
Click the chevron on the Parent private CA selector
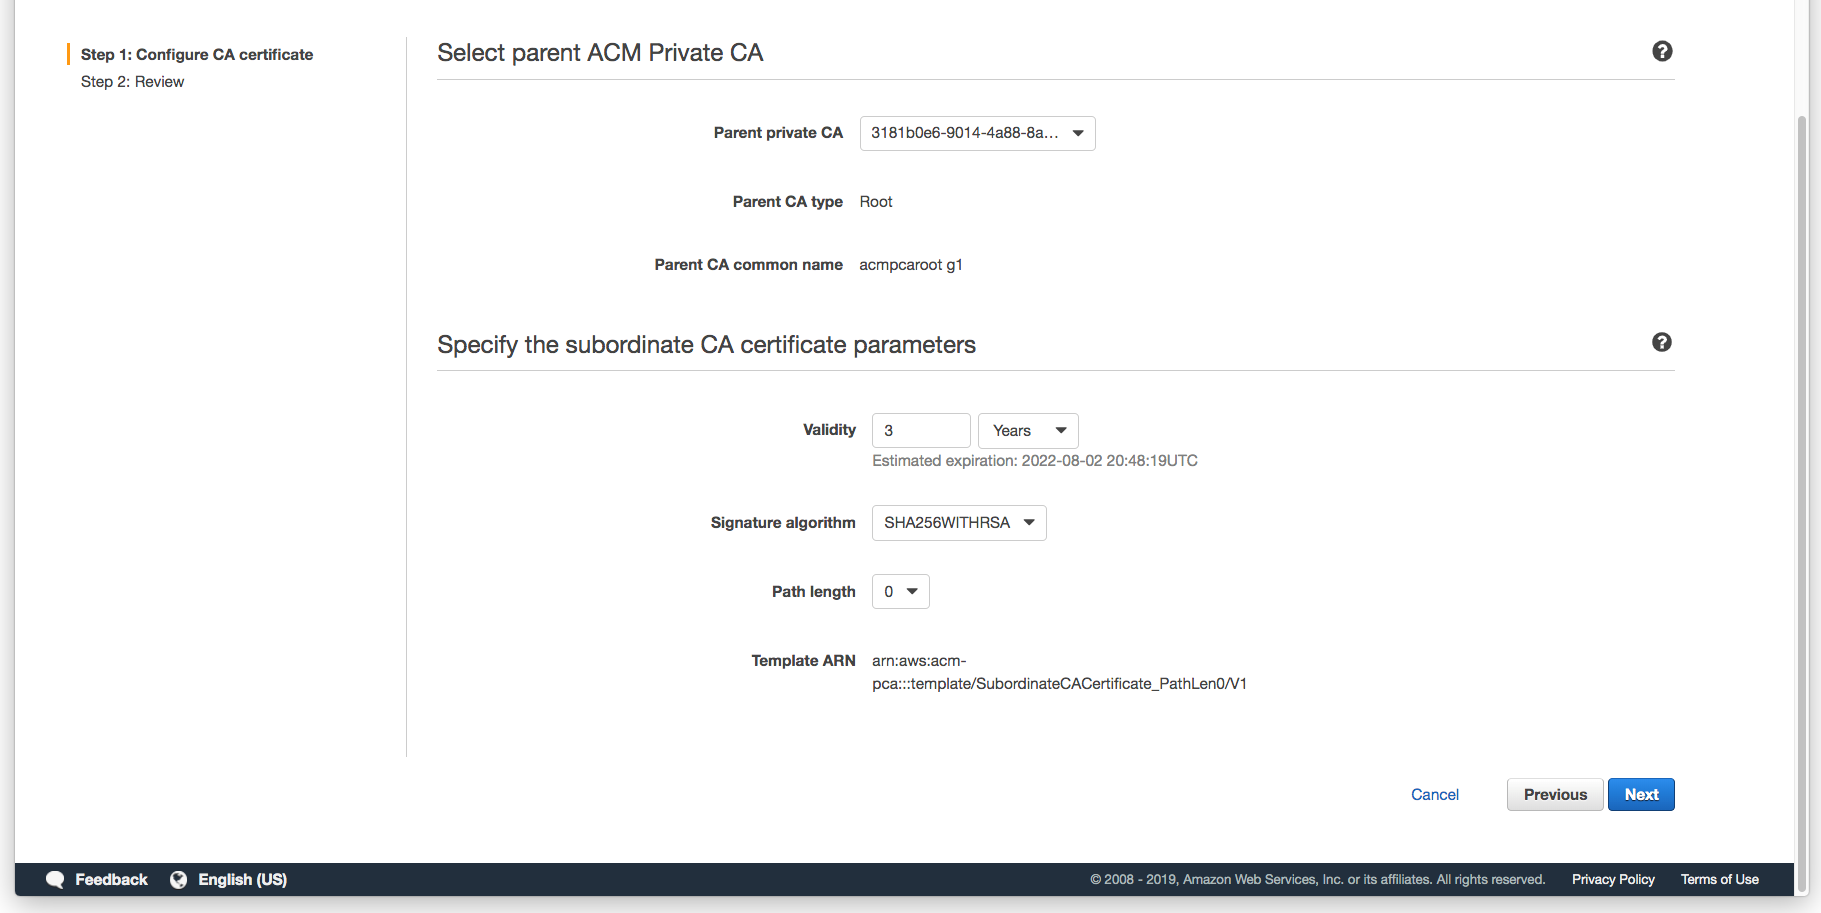click(1077, 133)
